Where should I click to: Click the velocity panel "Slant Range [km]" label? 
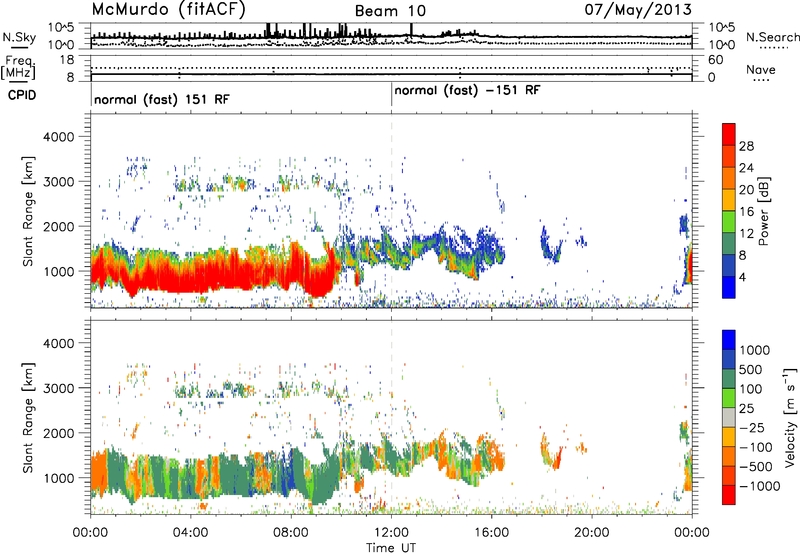coord(28,417)
